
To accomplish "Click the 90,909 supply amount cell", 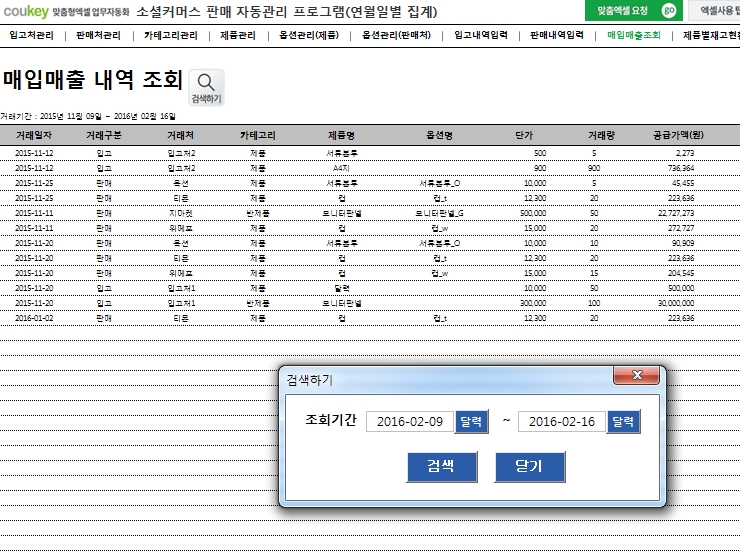I will 683,243.
